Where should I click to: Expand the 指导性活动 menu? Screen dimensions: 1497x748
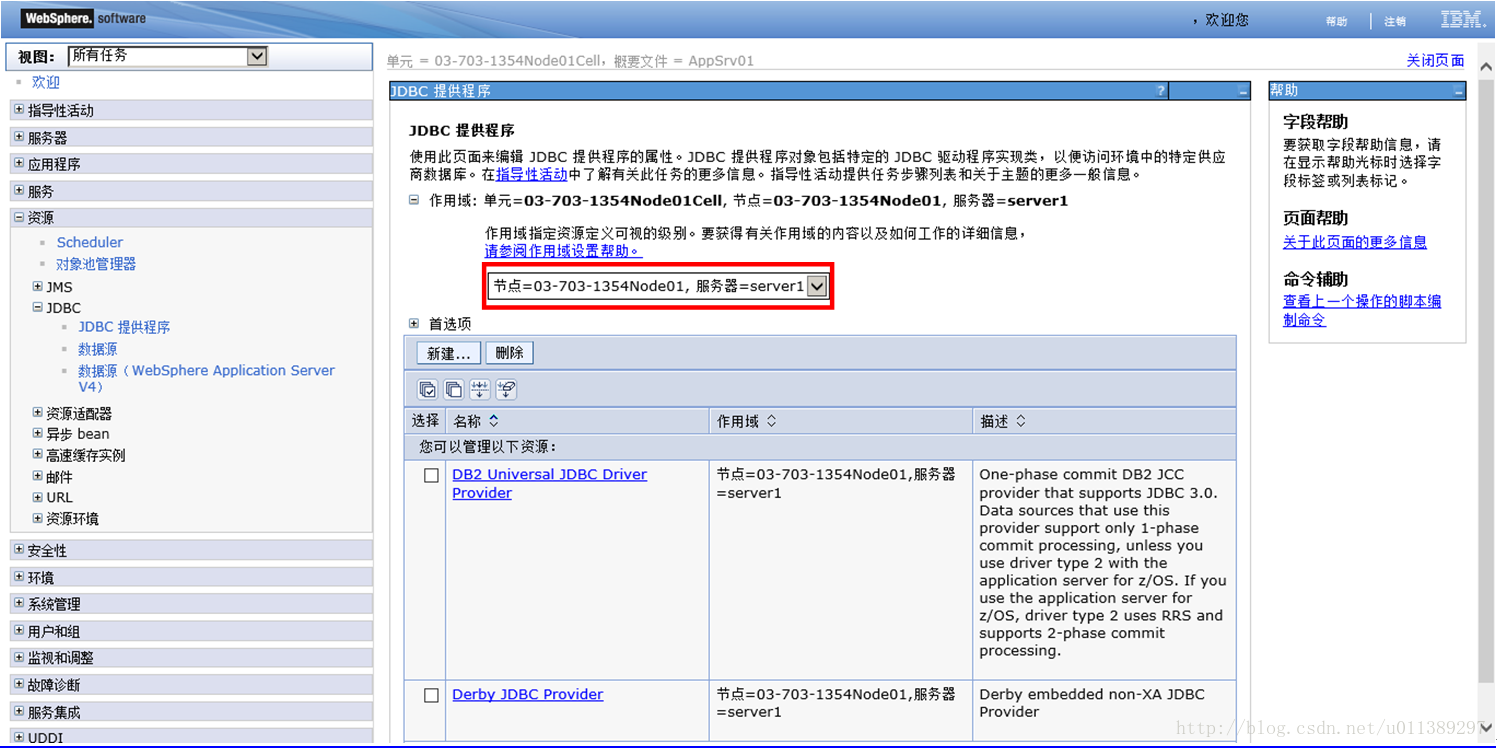point(19,110)
